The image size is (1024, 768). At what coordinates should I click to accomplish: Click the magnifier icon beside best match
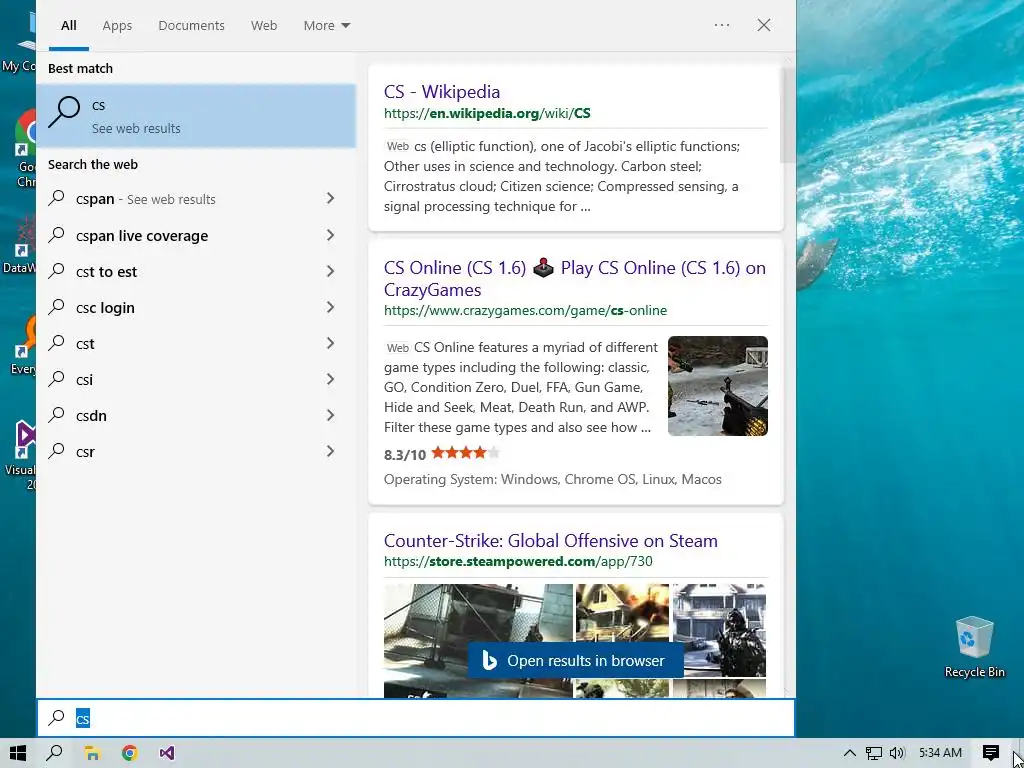(x=64, y=112)
